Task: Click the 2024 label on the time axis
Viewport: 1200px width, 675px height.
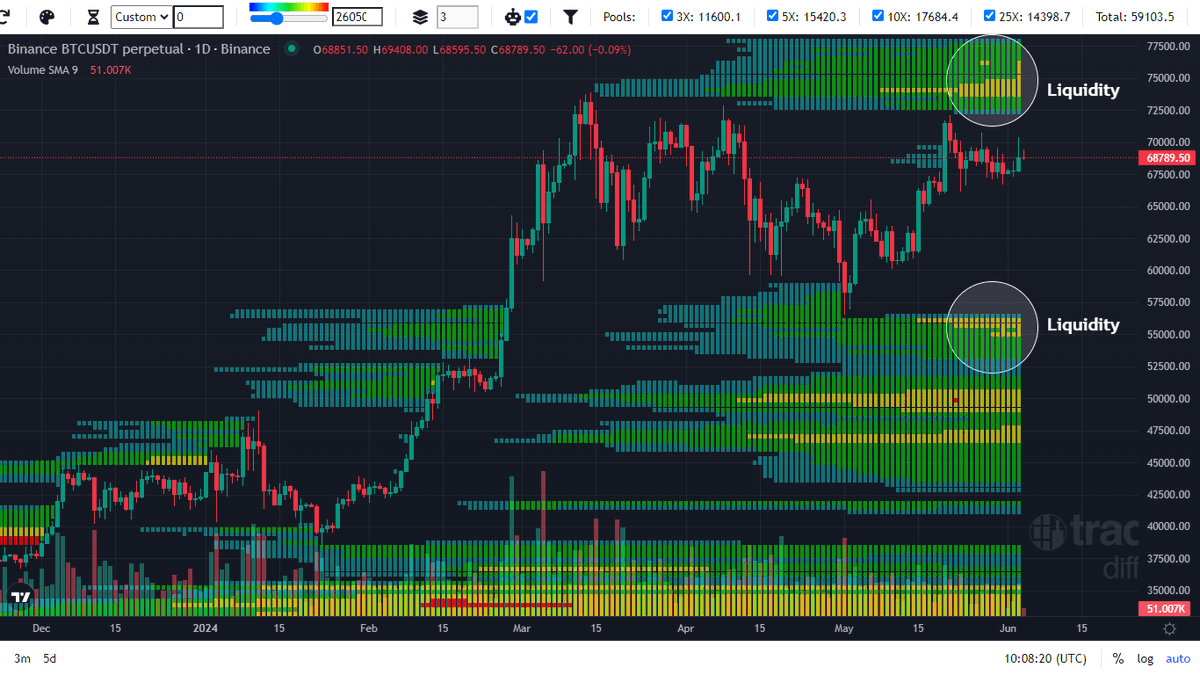Action: tap(205, 629)
